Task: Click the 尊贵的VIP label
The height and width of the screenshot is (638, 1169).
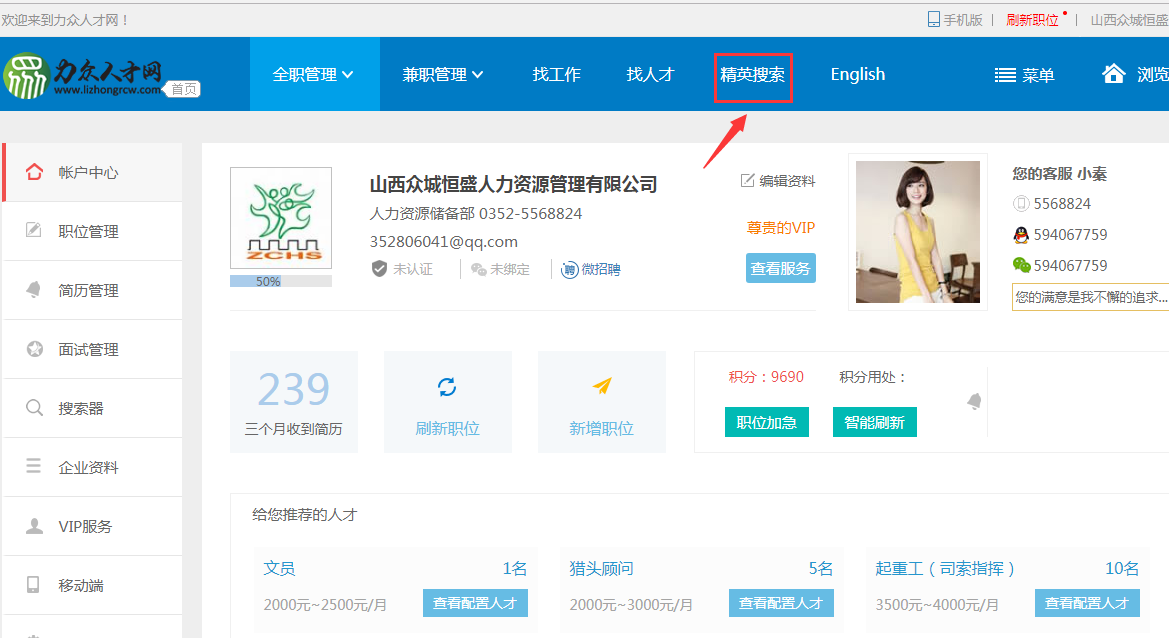Action: coord(781,227)
